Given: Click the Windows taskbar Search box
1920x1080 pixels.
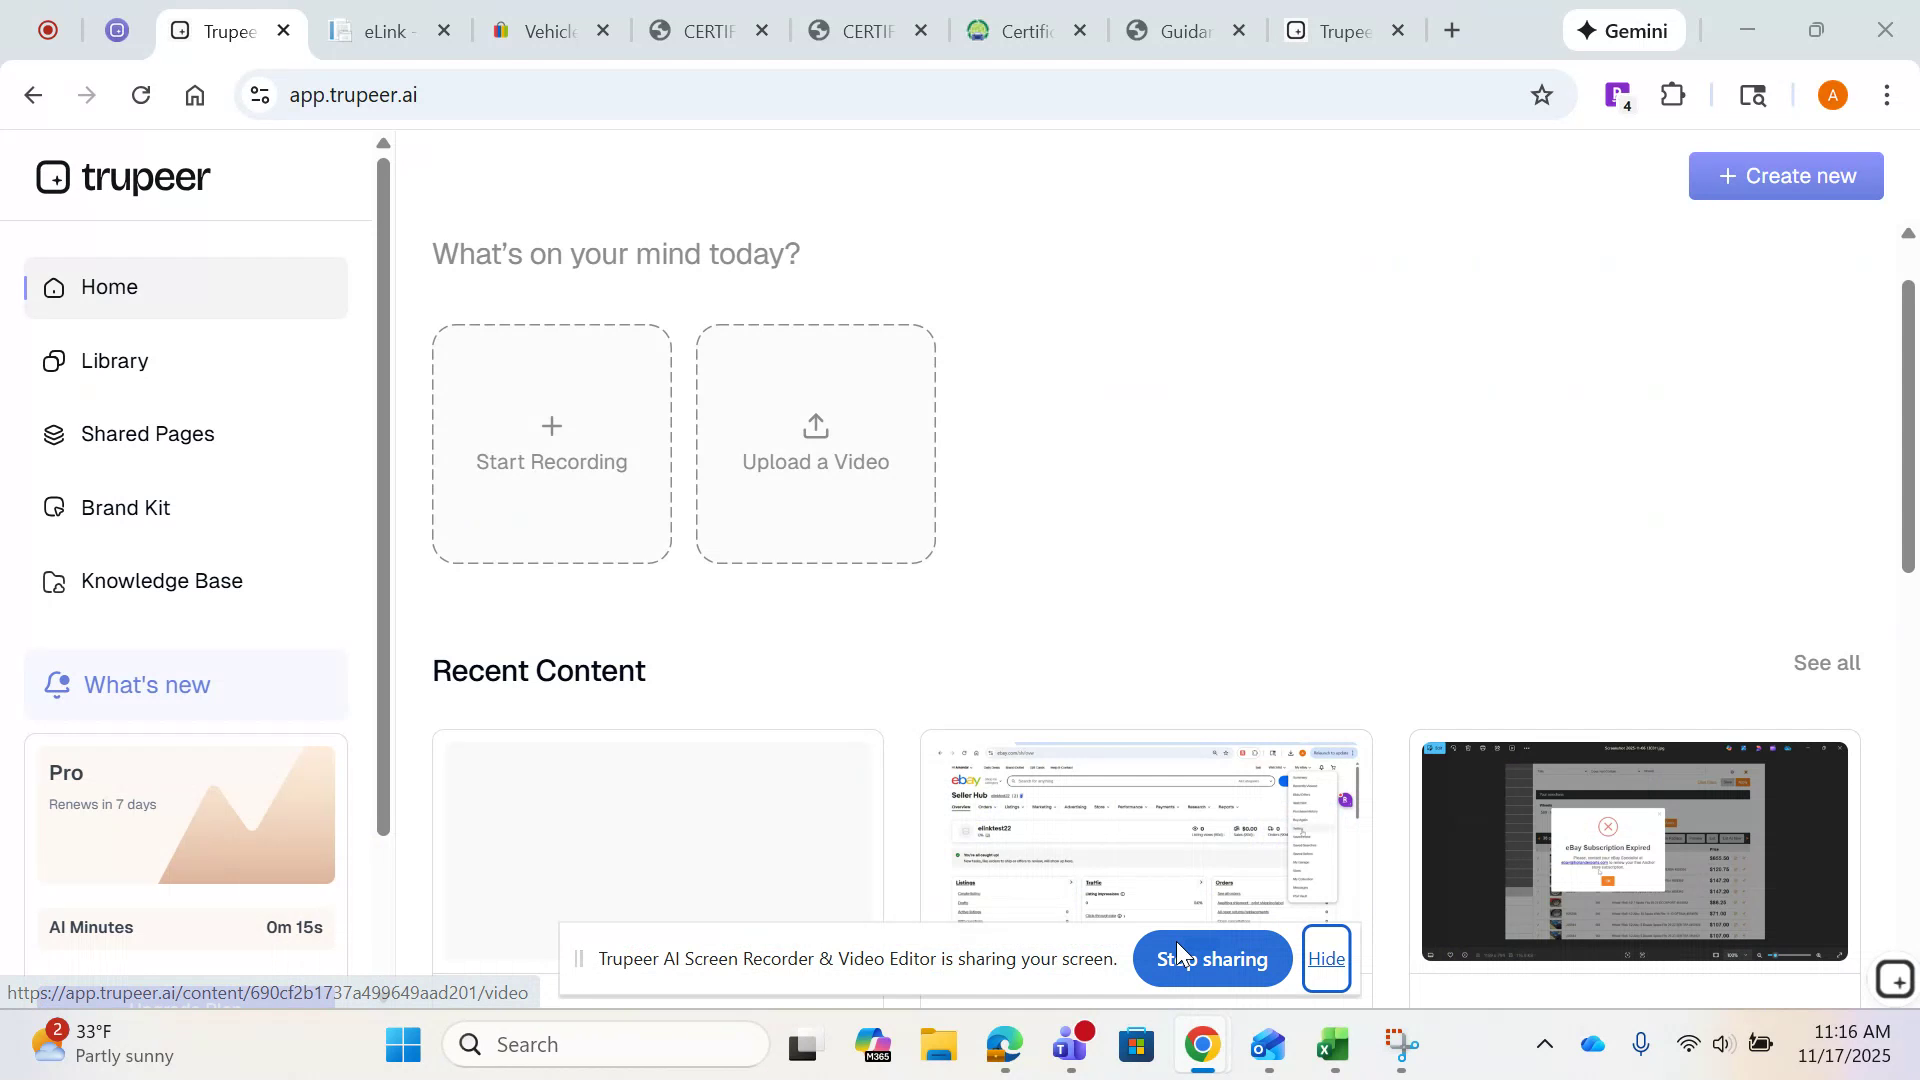Looking at the screenshot, I should pos(605,1043).
